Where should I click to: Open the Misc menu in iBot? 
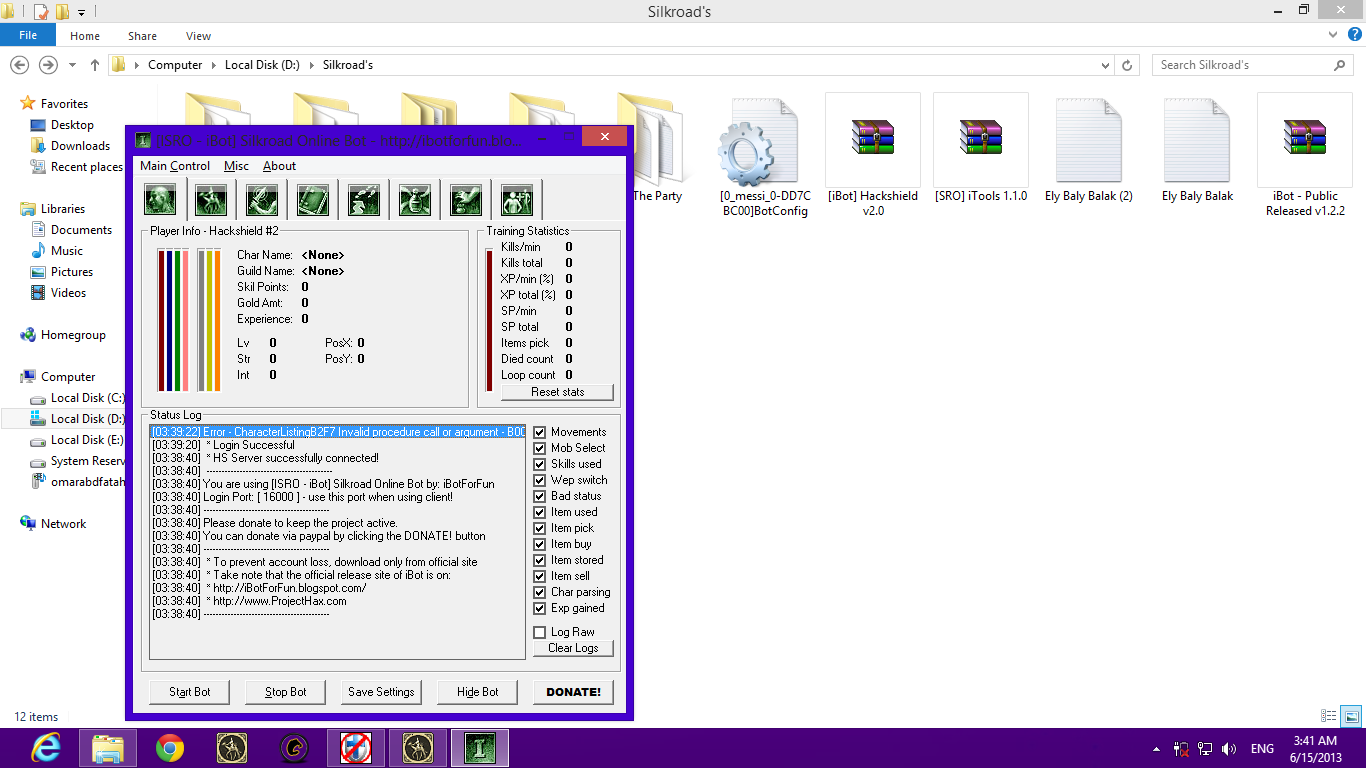click(236, 166)
